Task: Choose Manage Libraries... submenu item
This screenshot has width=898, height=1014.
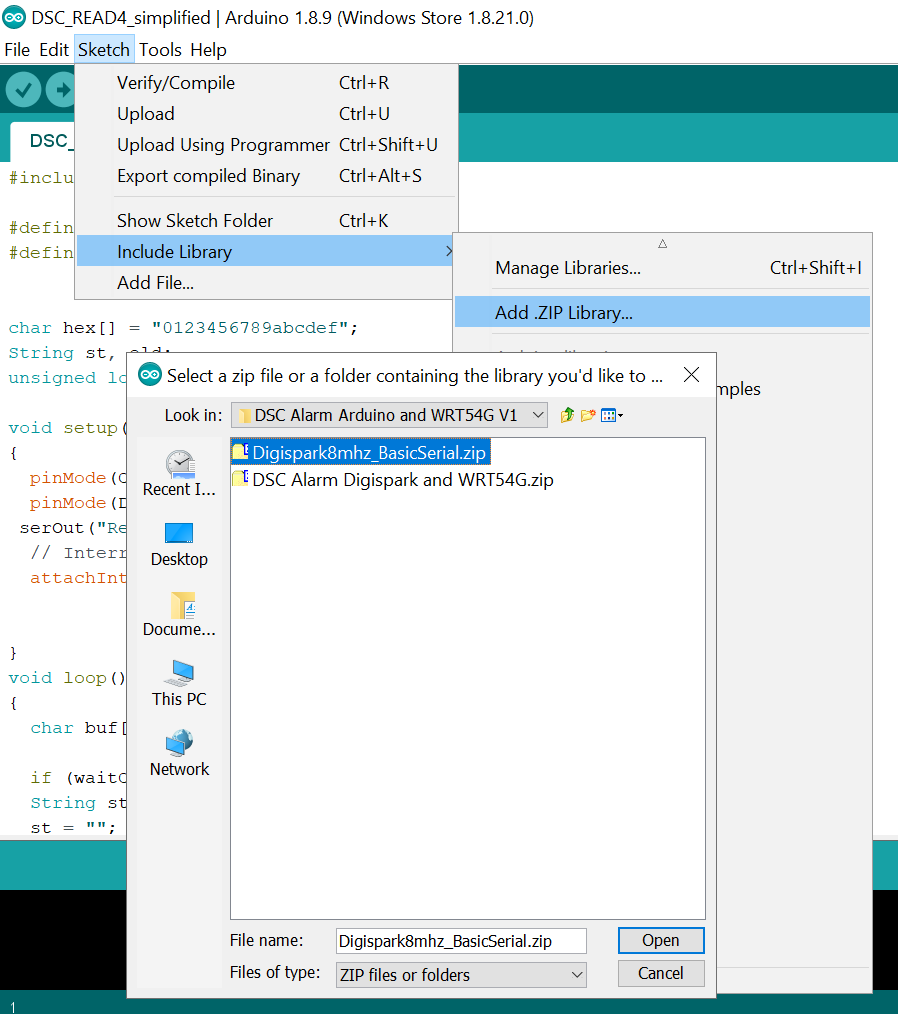Action: (x=662, y=268)
